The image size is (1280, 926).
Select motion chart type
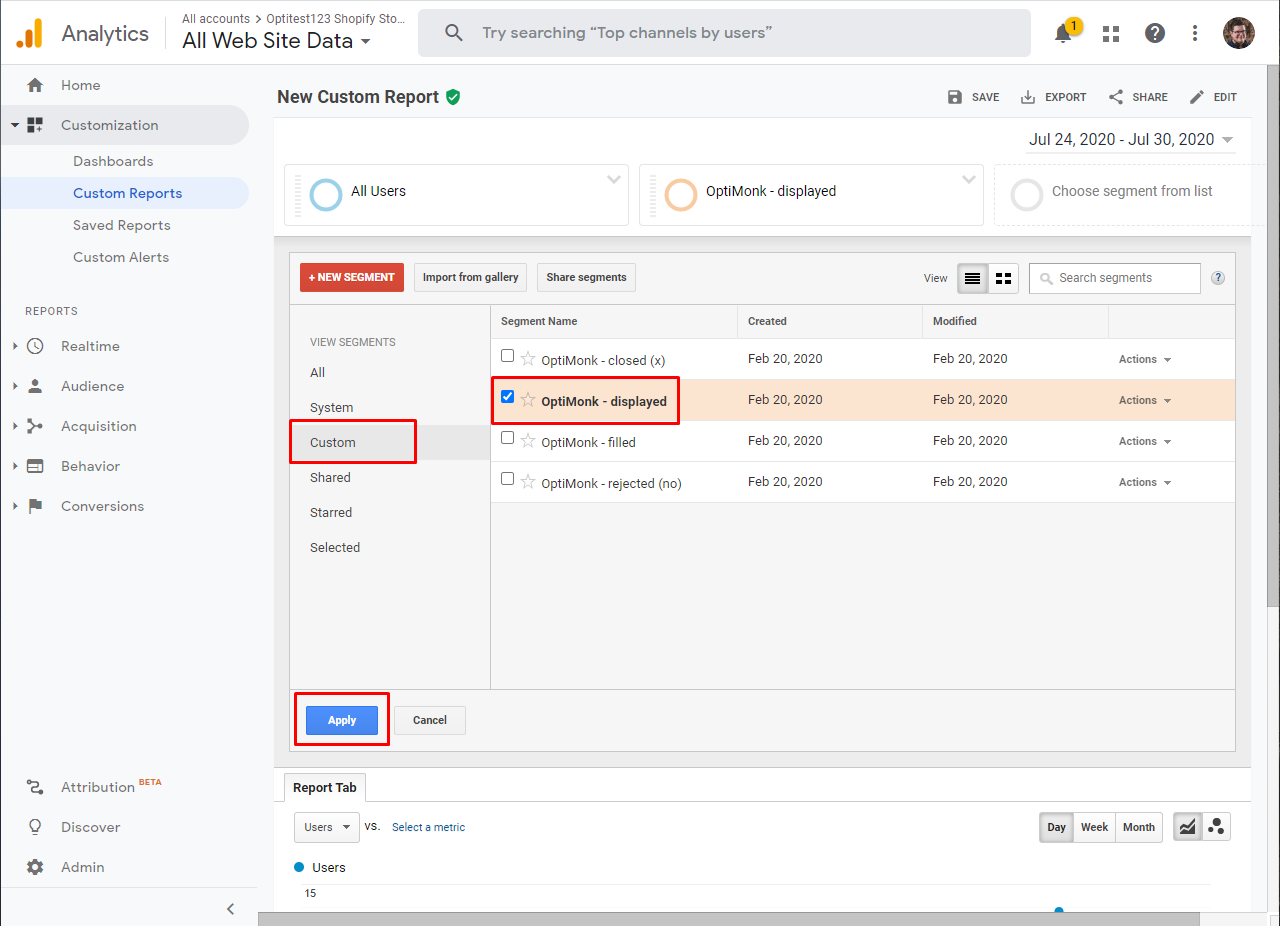coord(1216,827)
